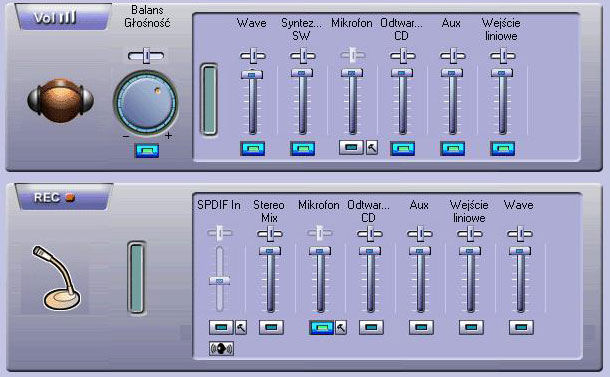Click SPDIF In recording fader handle
The height and width of the screenshot is (377, 610).
coord(219,281)
